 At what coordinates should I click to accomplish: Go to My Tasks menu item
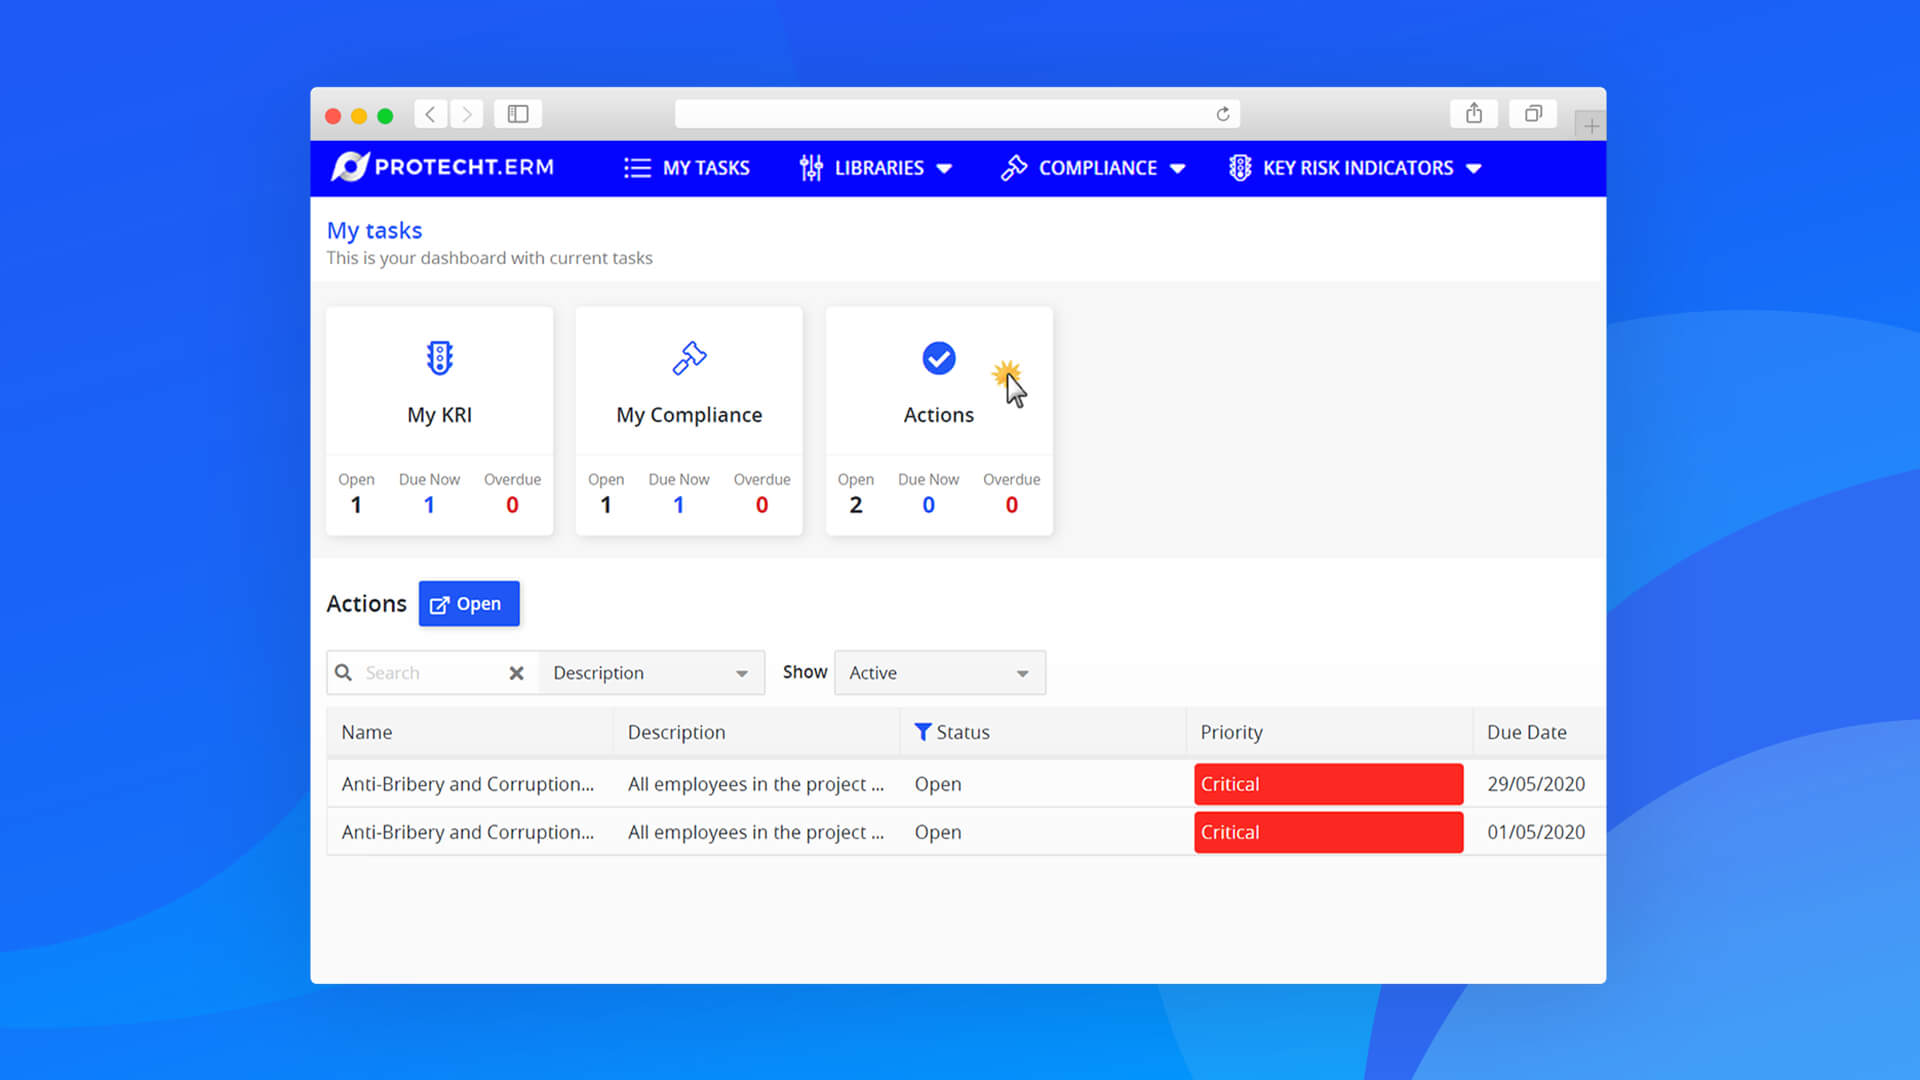click(687, 168)
